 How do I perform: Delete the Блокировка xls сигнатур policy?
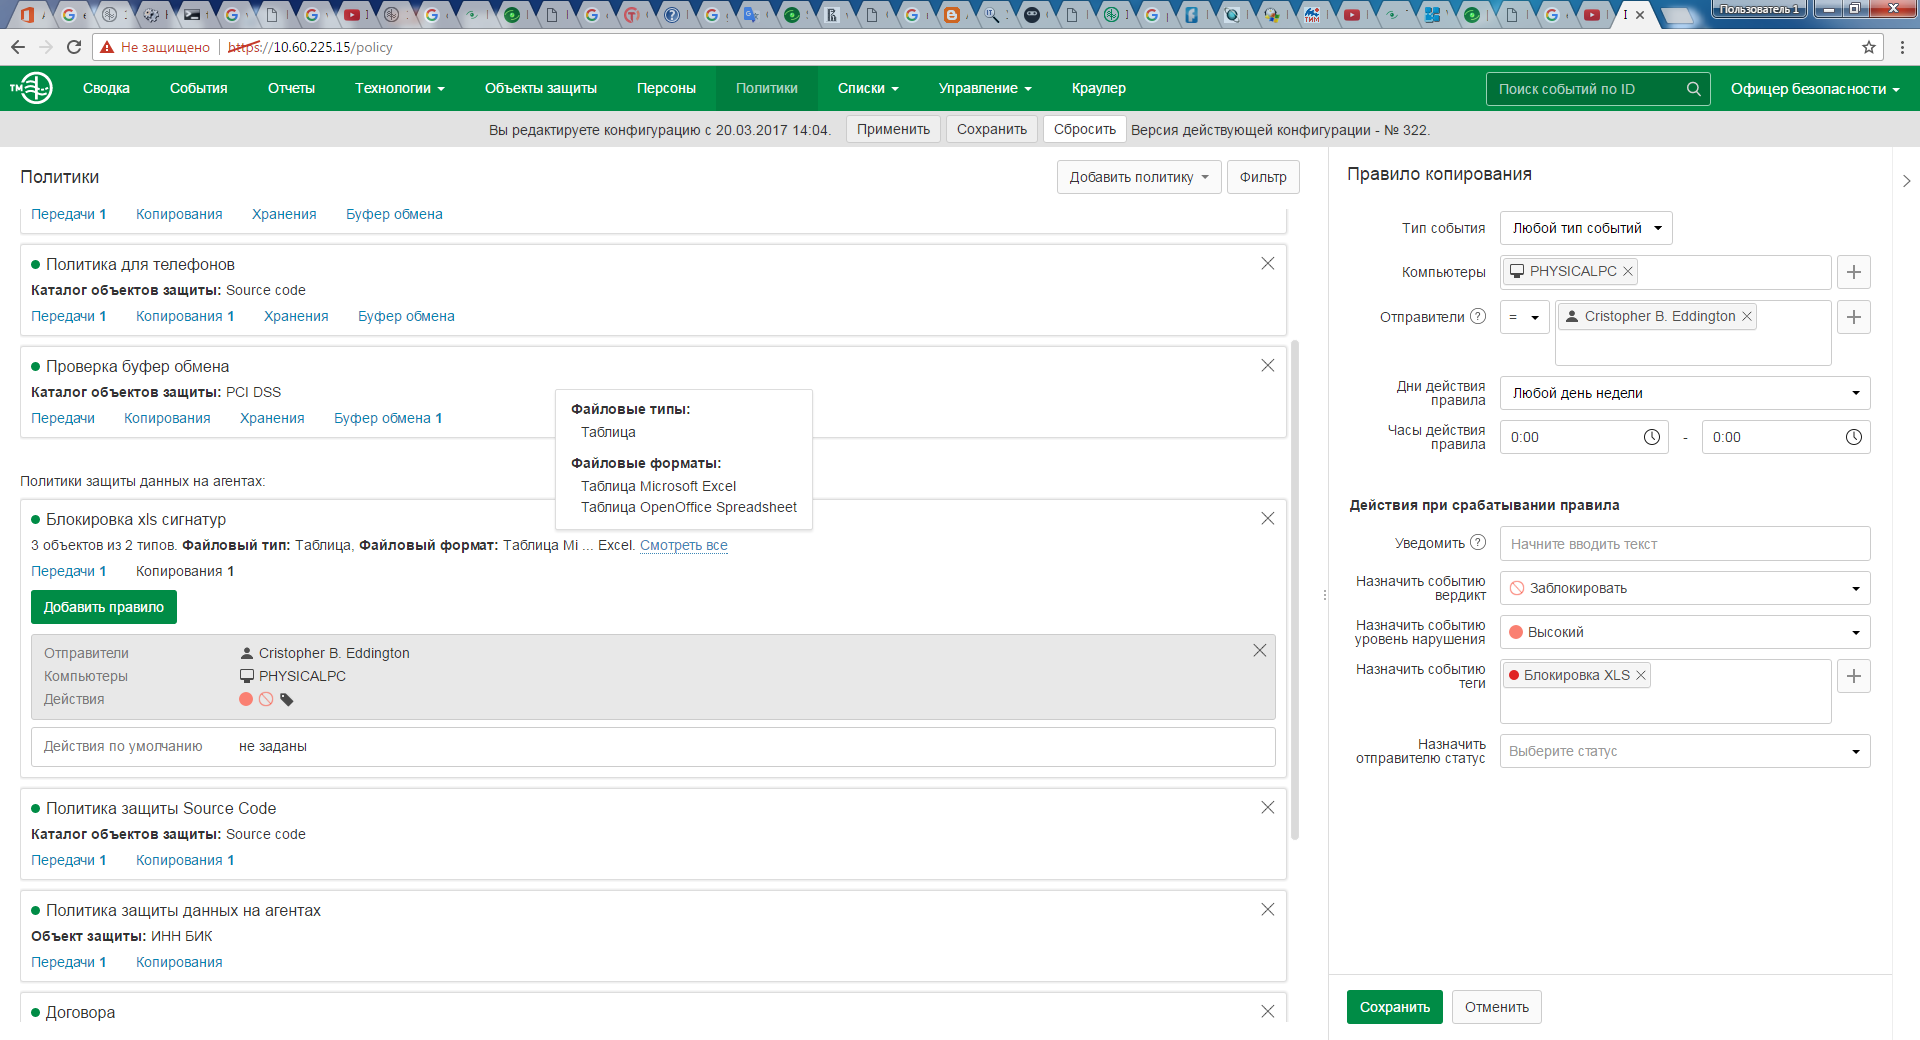point(1268,519)
